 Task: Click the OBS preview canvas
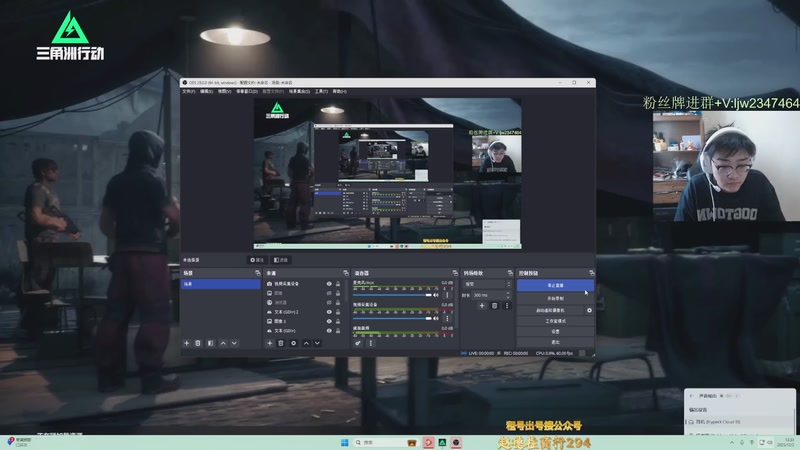[388, 173]
